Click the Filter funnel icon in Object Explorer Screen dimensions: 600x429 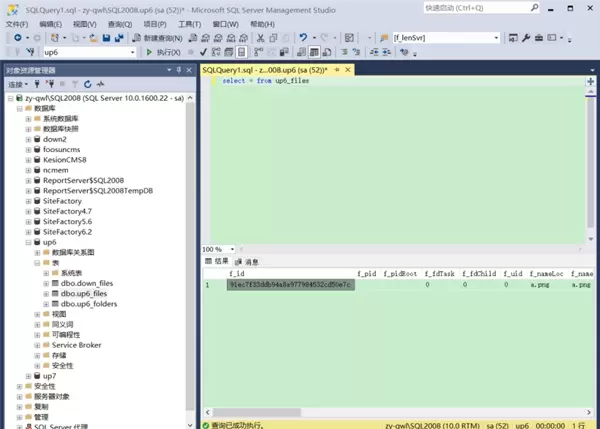[x=74, y=85]
